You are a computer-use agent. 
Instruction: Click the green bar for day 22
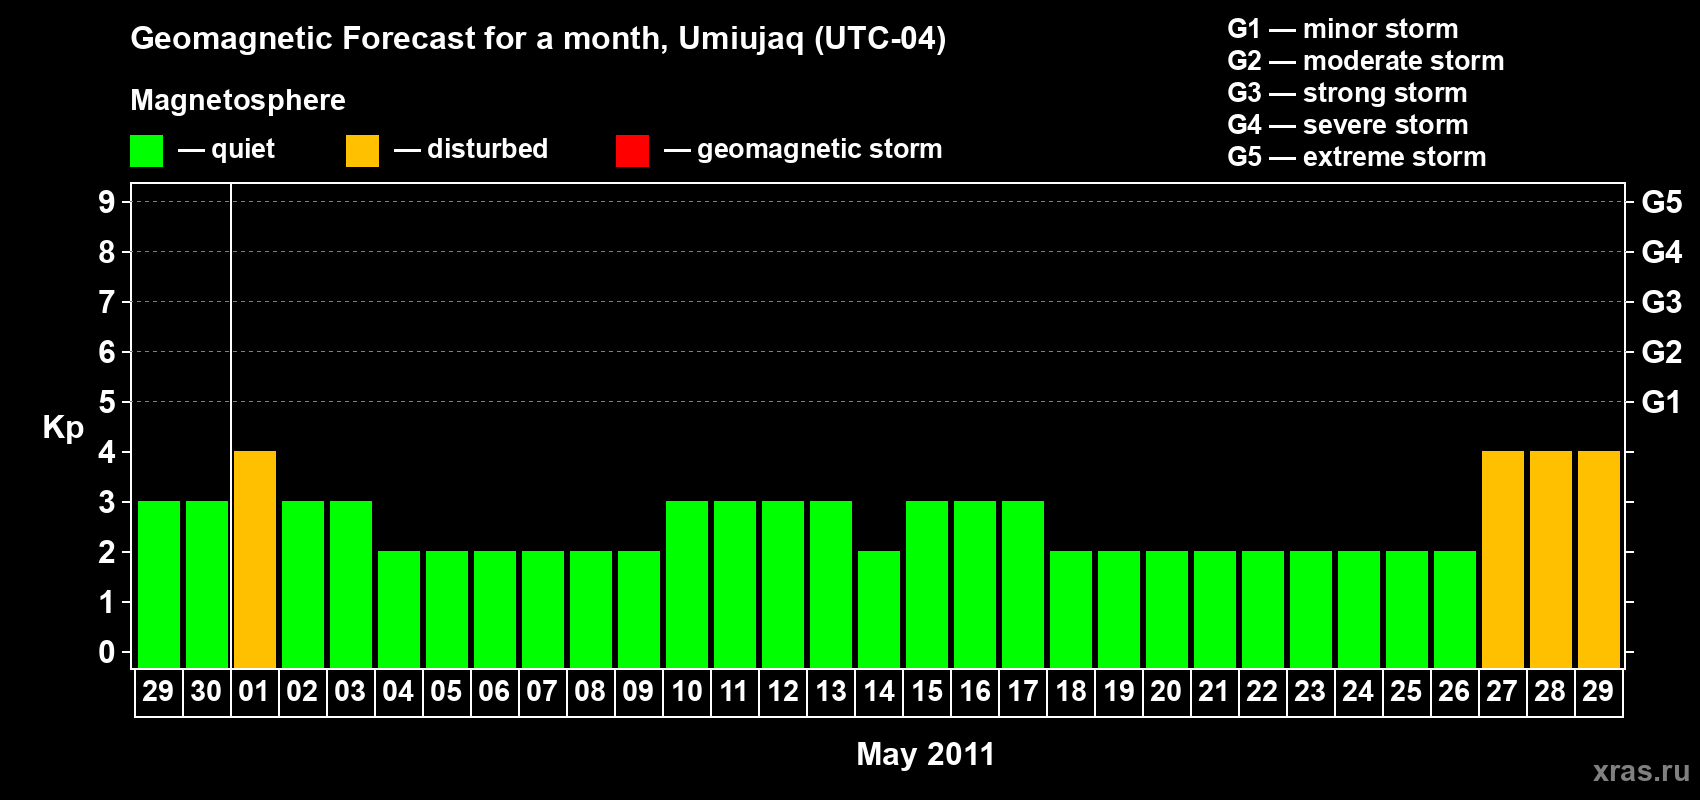[1263, 610]
